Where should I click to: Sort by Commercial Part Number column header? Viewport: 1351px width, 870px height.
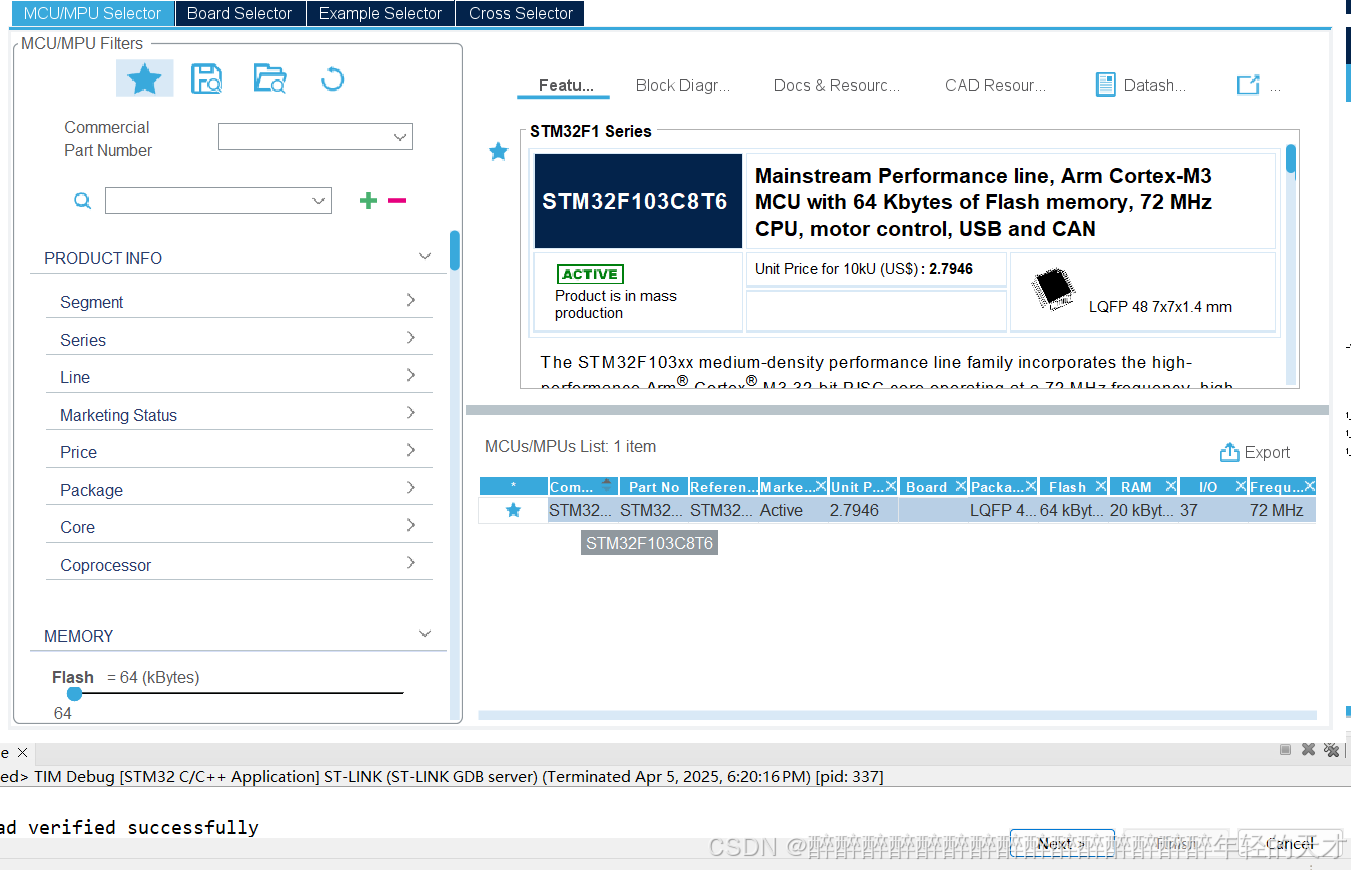pyautogui.click(x=583, y=486)
